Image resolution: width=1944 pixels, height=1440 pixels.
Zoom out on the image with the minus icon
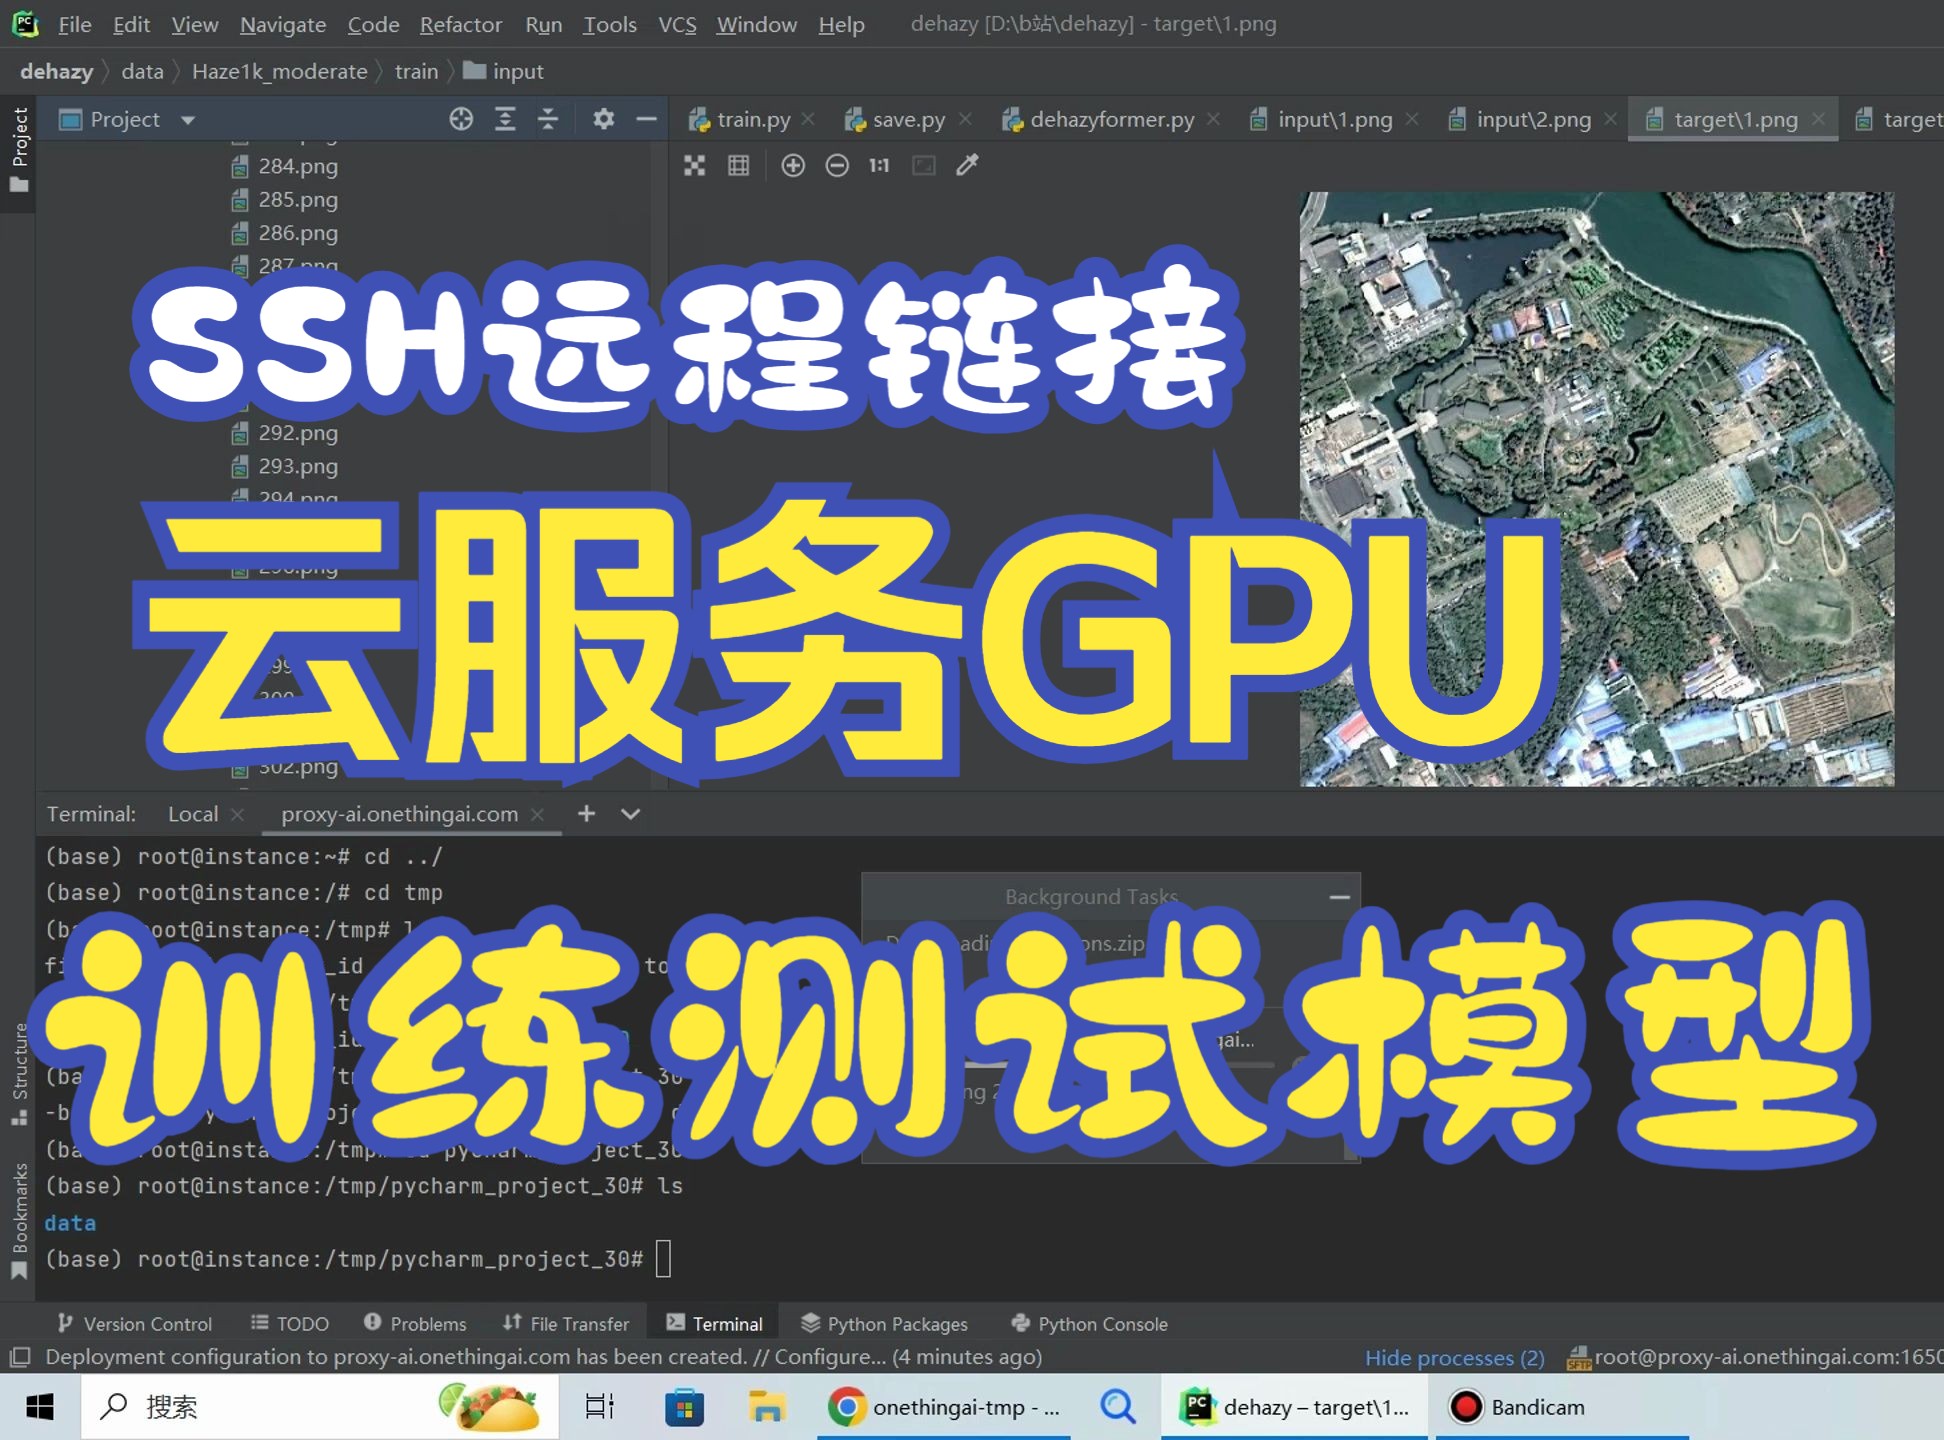pos(838,165)
